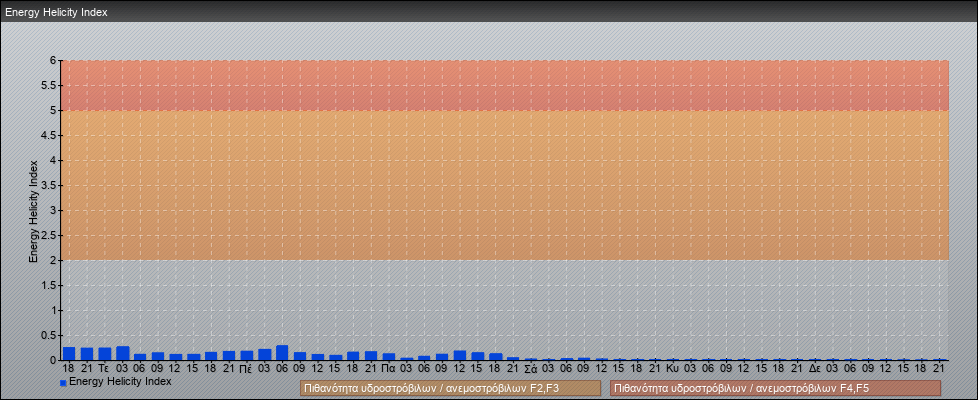Click the blue bar above Πα
The image size is (978, 400).
point(389,356)
